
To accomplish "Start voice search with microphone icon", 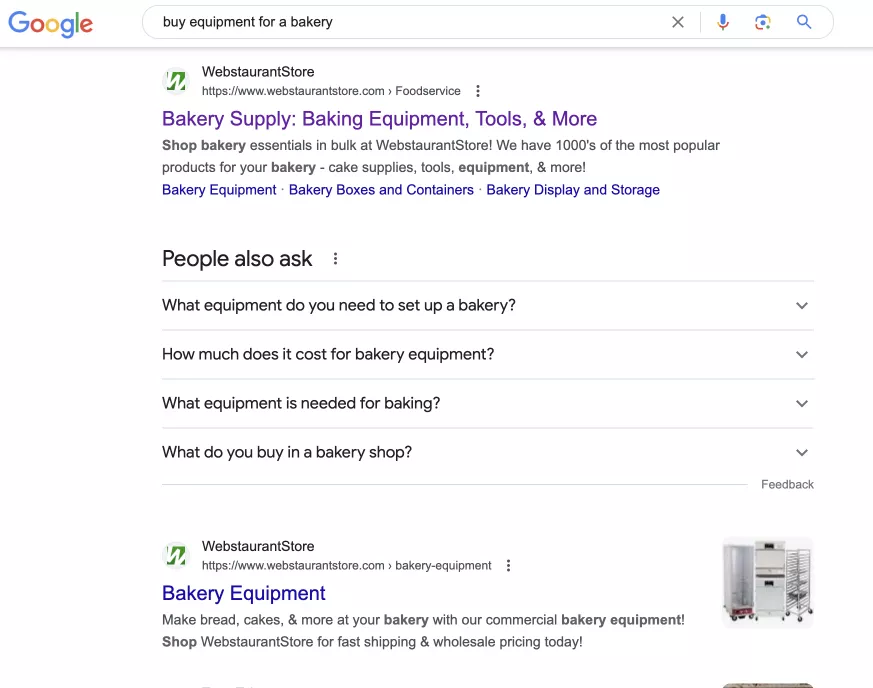I will coord(723,22).
